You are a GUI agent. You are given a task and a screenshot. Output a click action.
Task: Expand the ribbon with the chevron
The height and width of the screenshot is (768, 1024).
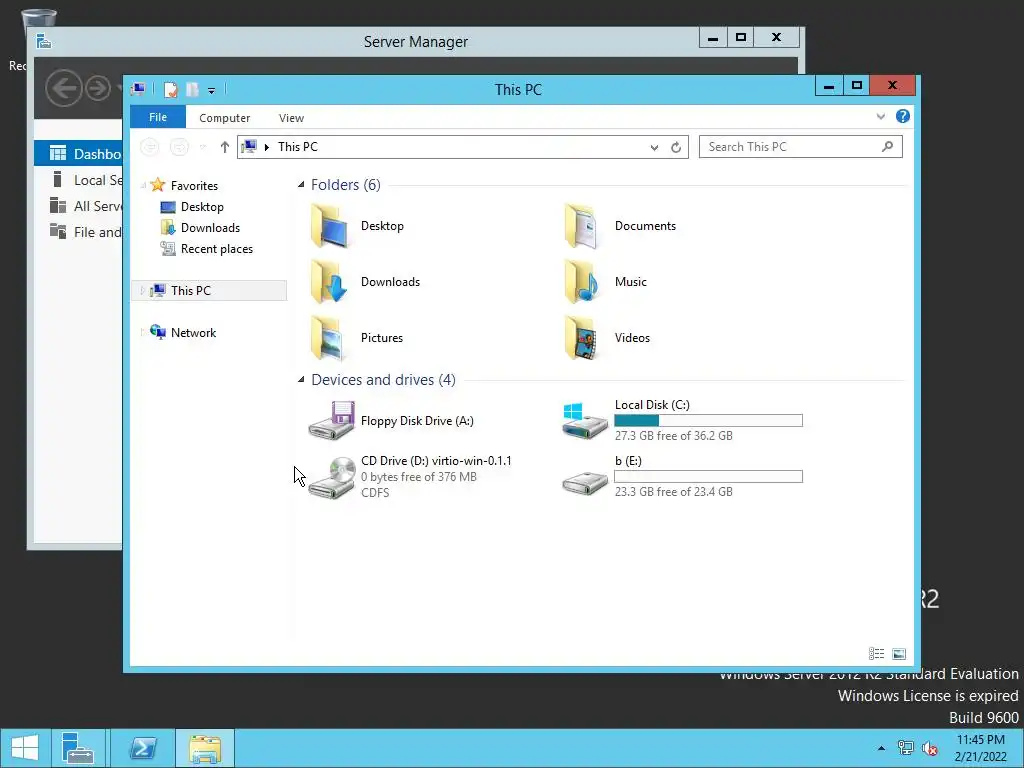(880, 117)
